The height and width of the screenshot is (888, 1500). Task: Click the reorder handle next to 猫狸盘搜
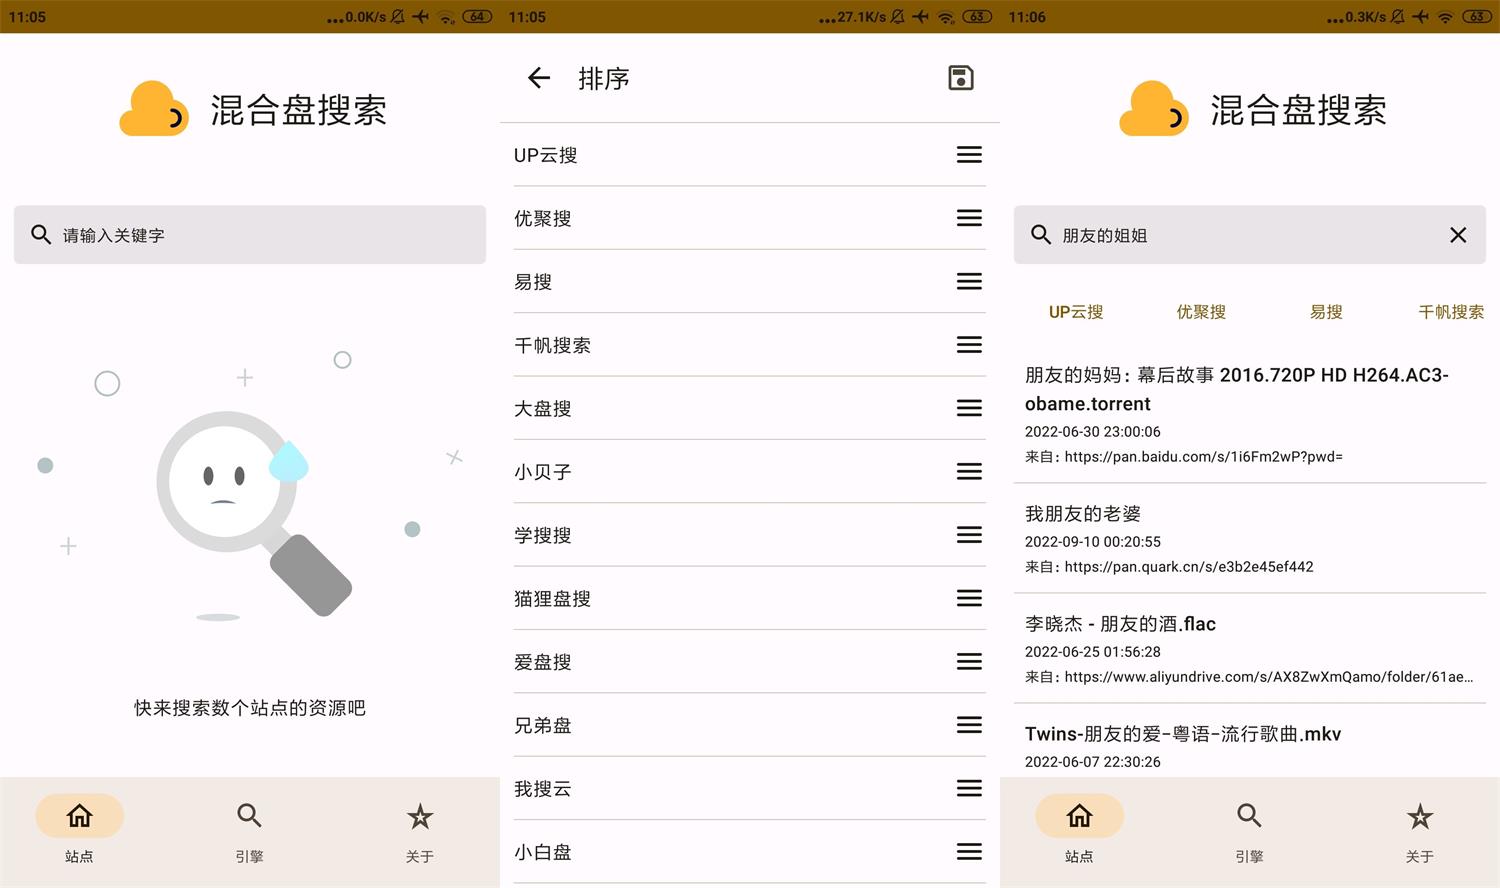point(968,598)
